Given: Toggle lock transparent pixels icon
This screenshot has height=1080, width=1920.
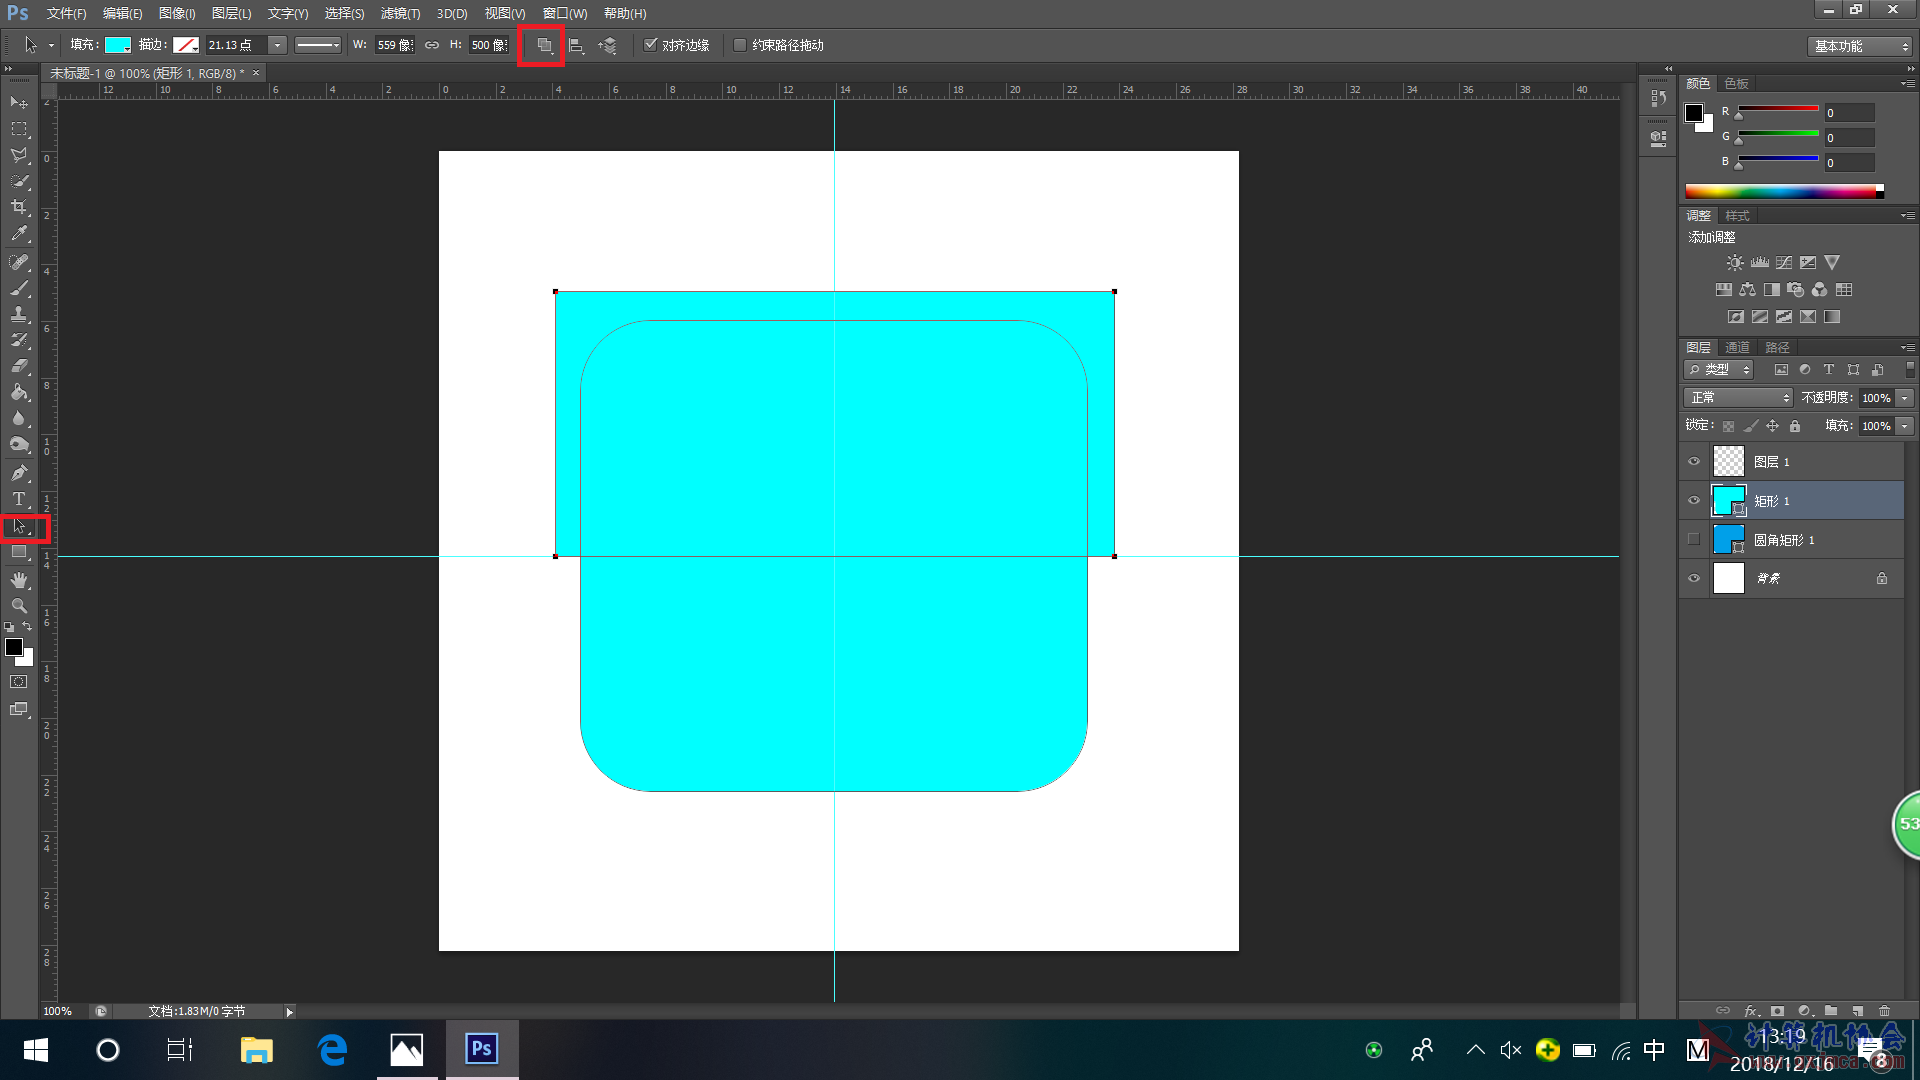Looking at the screenshot, I should [1728, 426].
